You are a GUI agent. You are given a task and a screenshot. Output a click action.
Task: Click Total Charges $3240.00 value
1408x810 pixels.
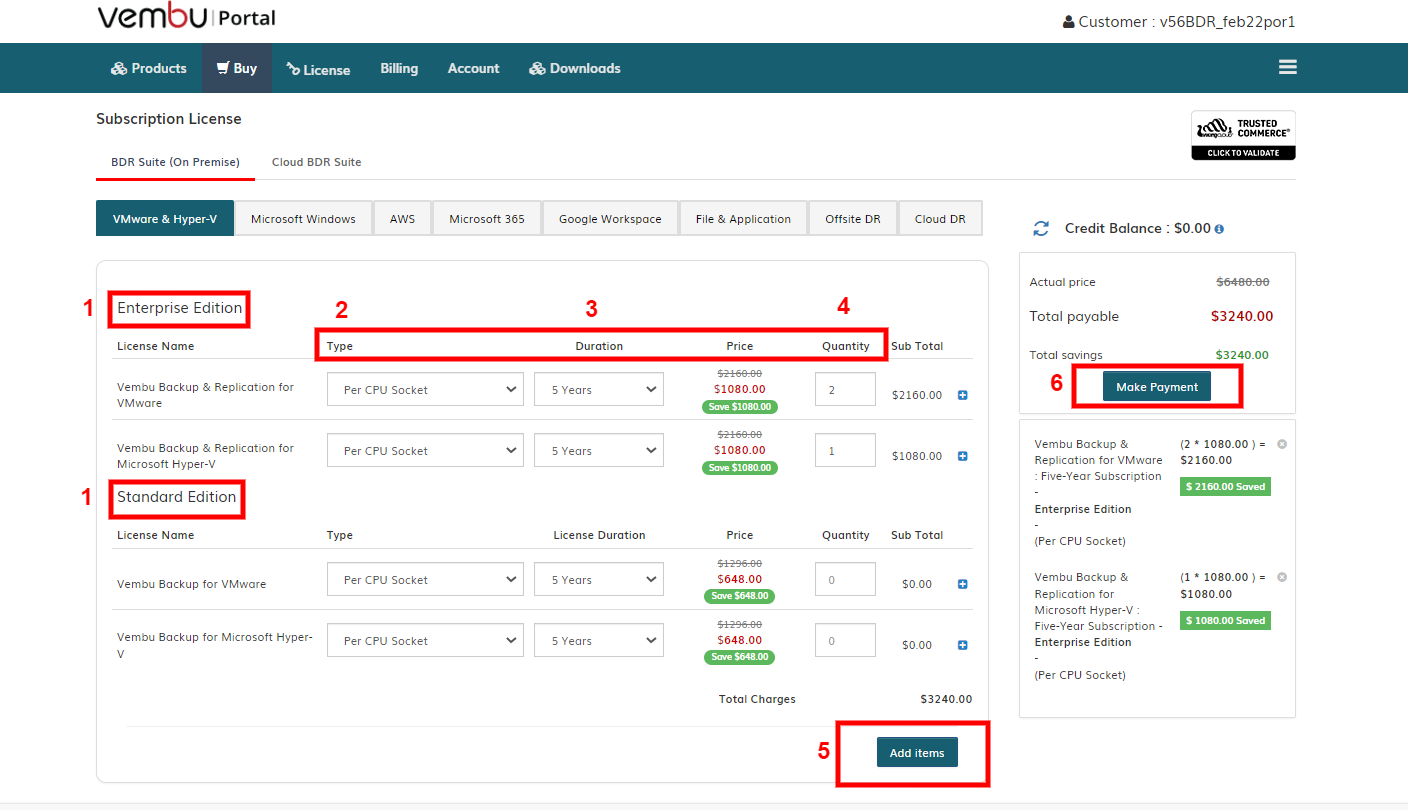pos(946,700)
